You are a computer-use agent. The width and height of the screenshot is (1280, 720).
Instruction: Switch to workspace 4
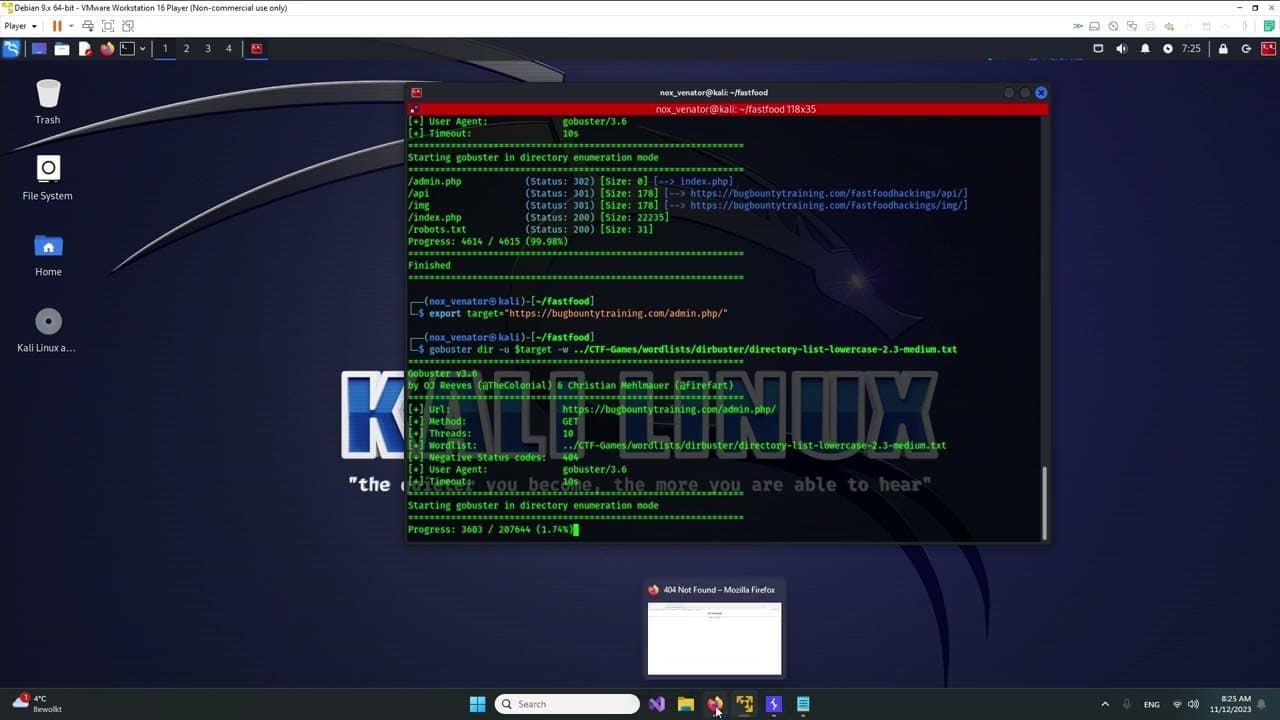point(229,48)
